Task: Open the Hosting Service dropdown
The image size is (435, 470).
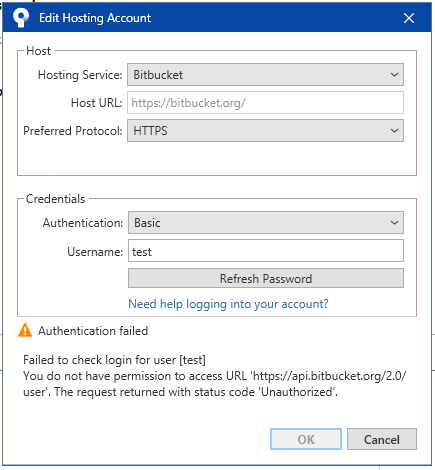Action: tap(265, 75)
